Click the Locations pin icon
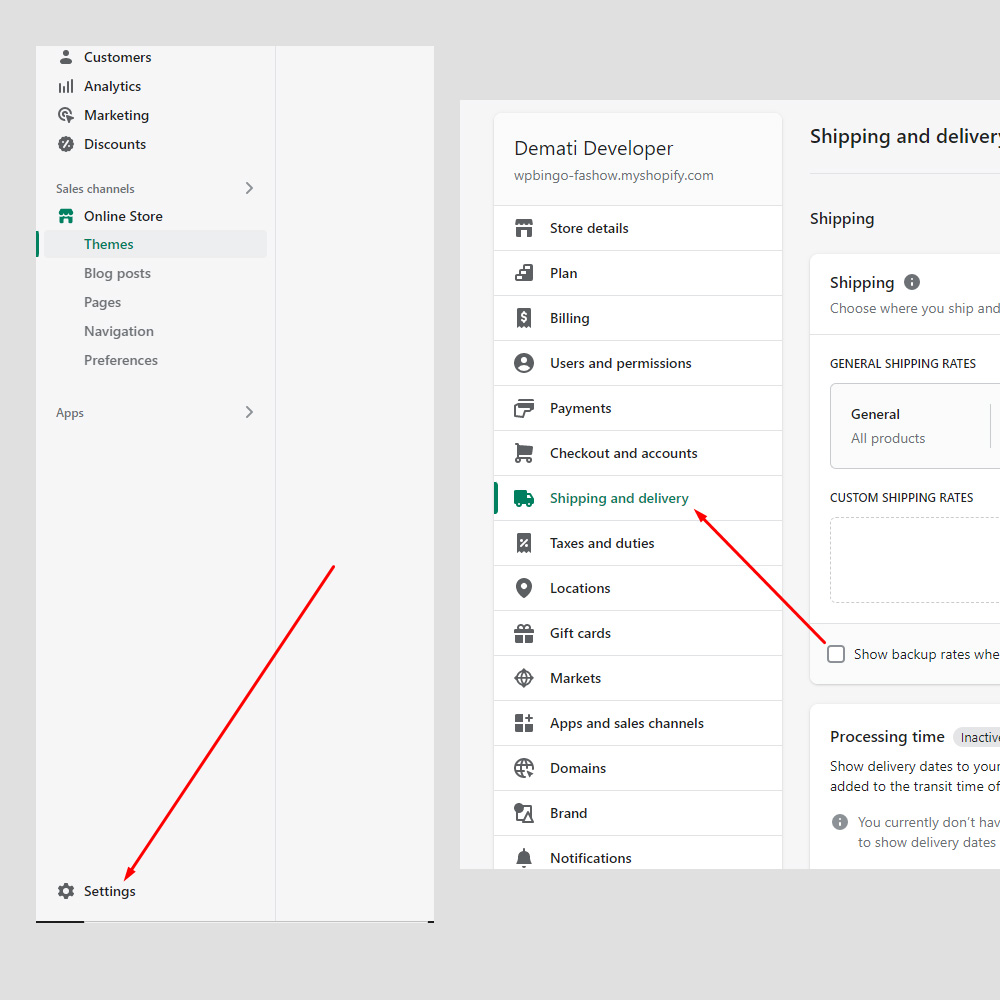Image resolution: width=1000 pixels, height=1000 pixels. 524,588
